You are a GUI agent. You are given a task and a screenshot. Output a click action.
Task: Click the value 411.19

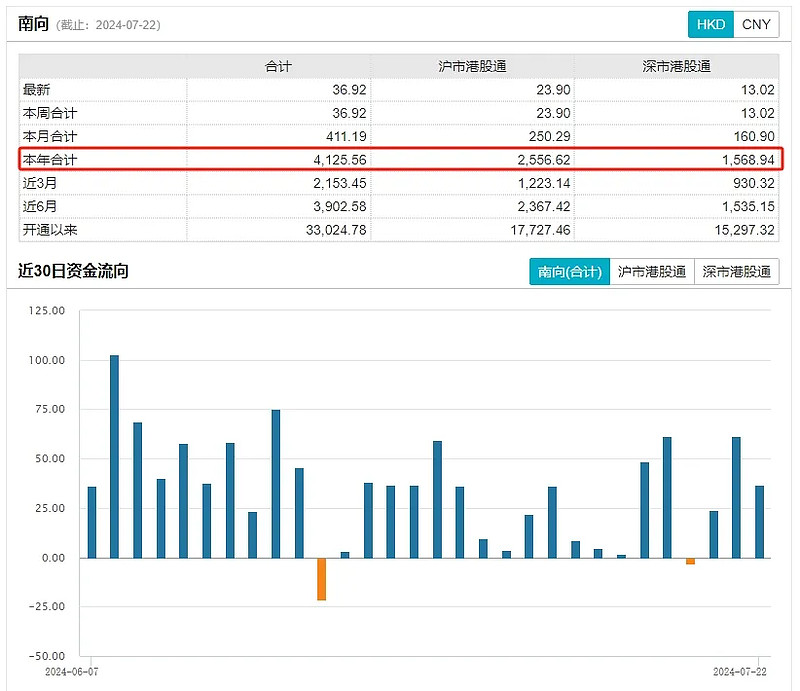346,137
